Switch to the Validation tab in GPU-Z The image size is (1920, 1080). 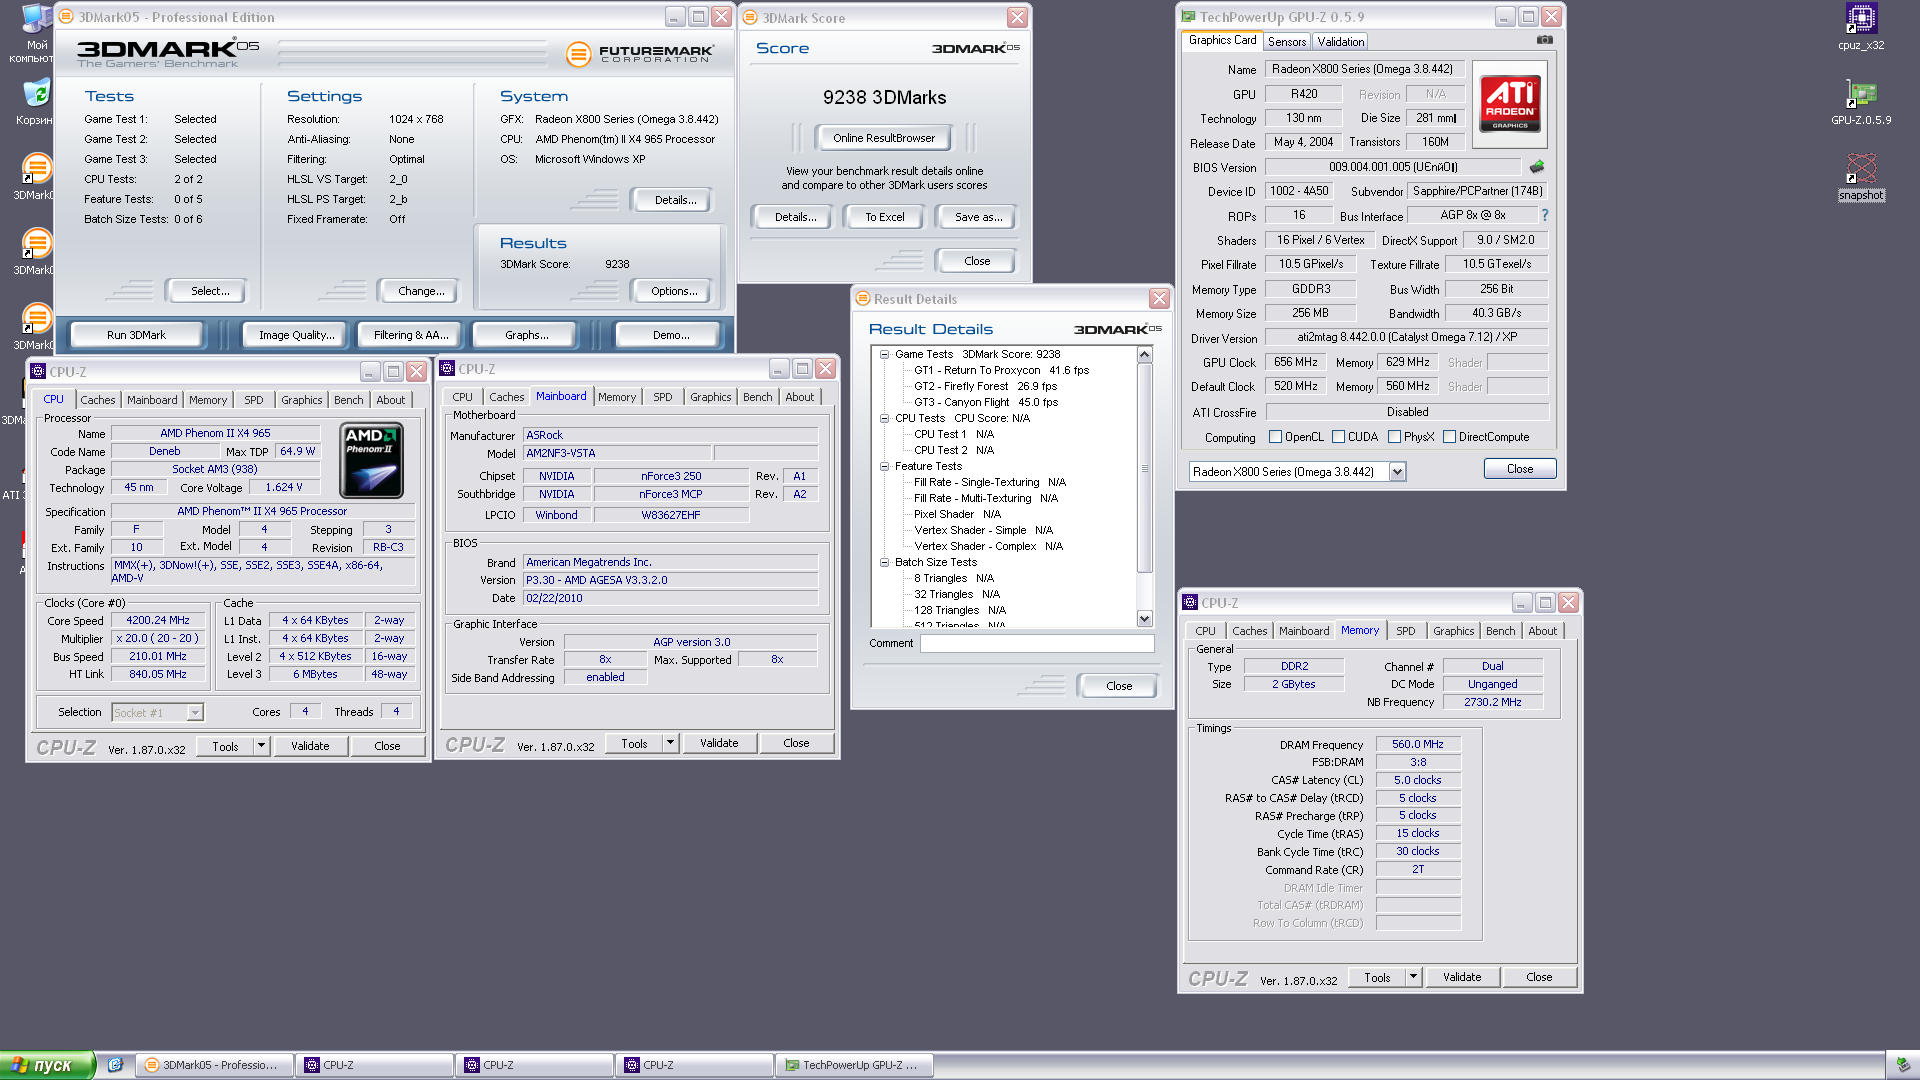tap(1340, 41)
